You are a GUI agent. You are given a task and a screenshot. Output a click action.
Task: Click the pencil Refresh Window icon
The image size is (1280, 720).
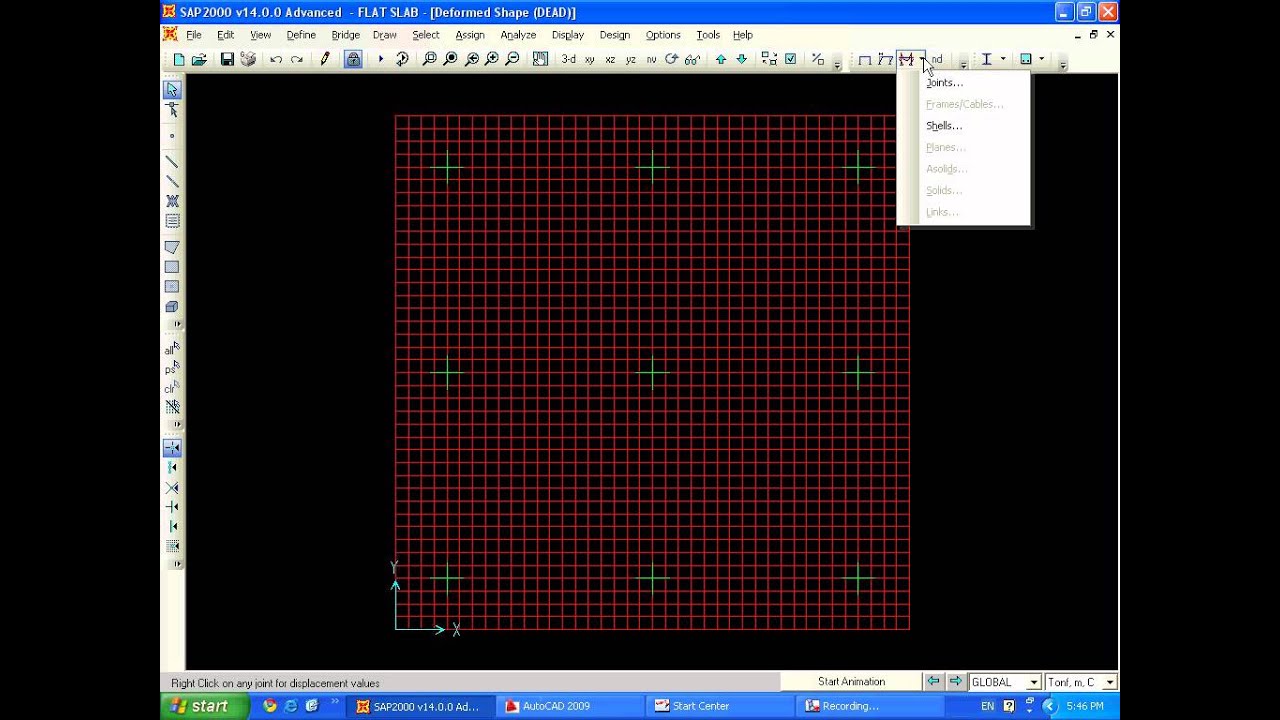(325, 60)
